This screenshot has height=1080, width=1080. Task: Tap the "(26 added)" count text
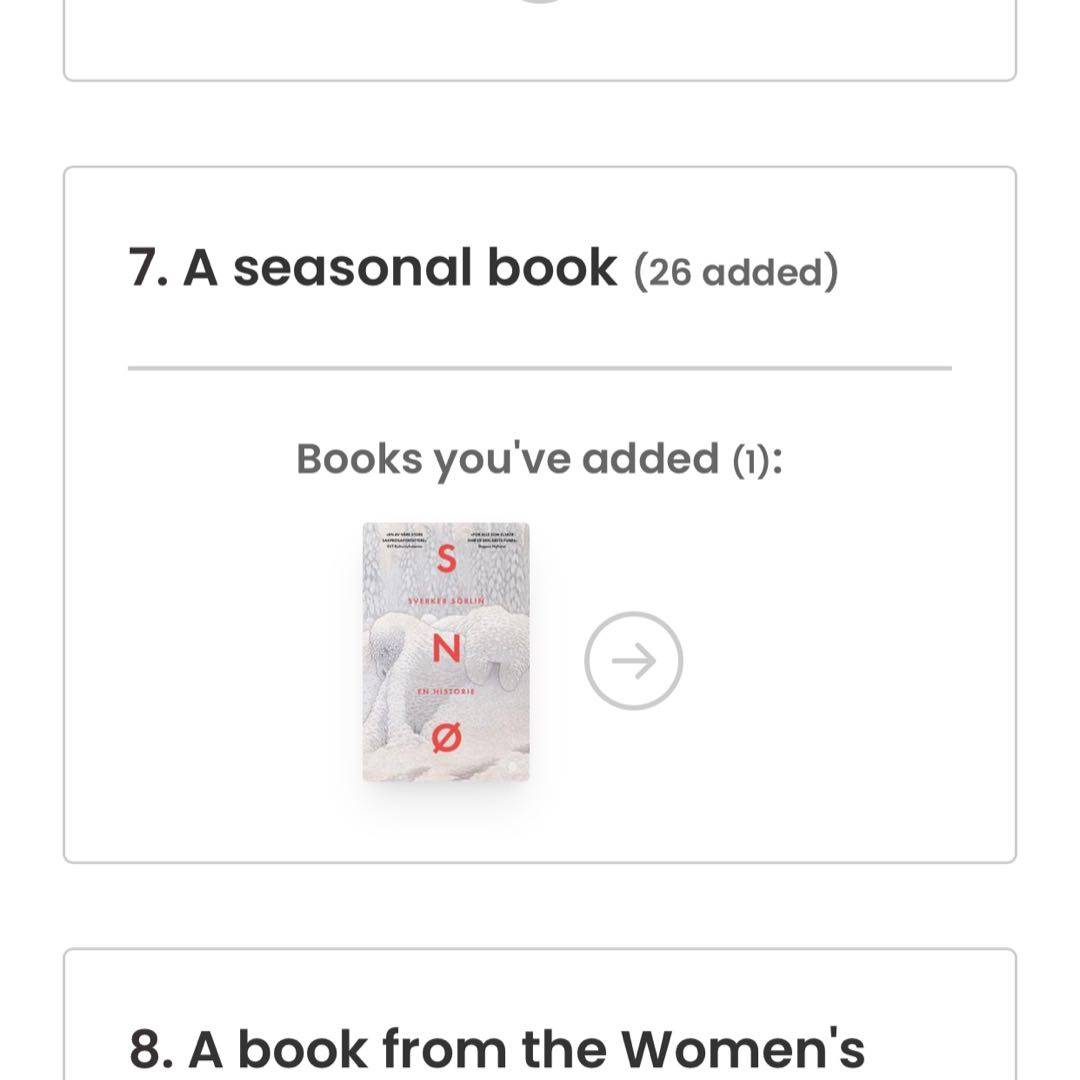736,272
